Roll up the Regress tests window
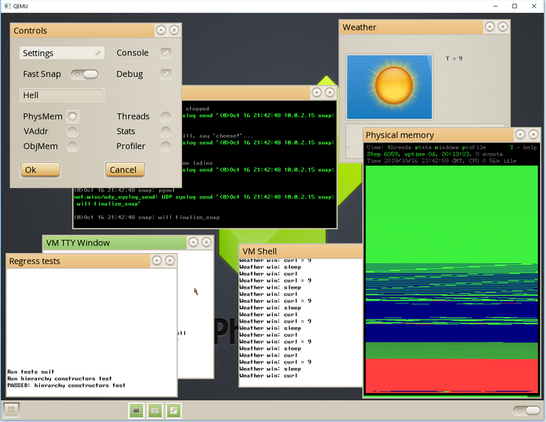The height and width of the screenshot is (422, 546). [x=157, y=260]
